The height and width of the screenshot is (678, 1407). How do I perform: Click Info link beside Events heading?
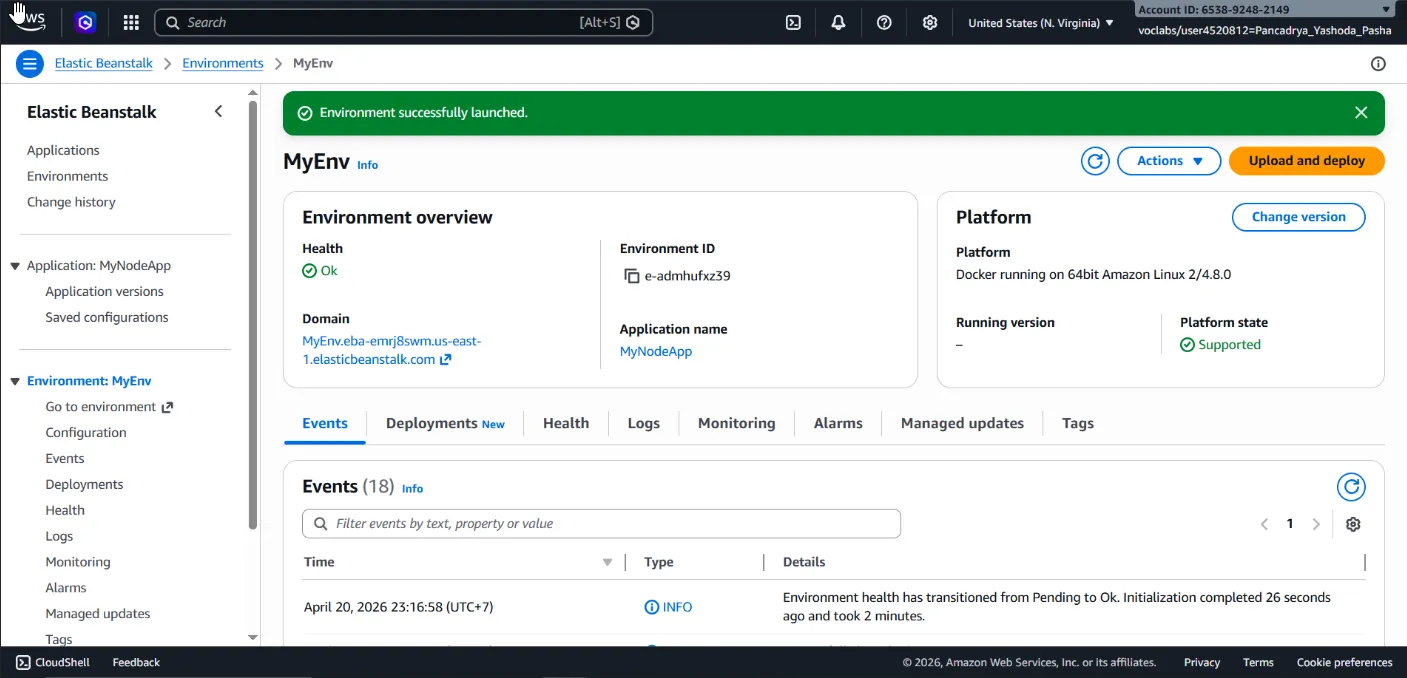click(x=412, y=489)
